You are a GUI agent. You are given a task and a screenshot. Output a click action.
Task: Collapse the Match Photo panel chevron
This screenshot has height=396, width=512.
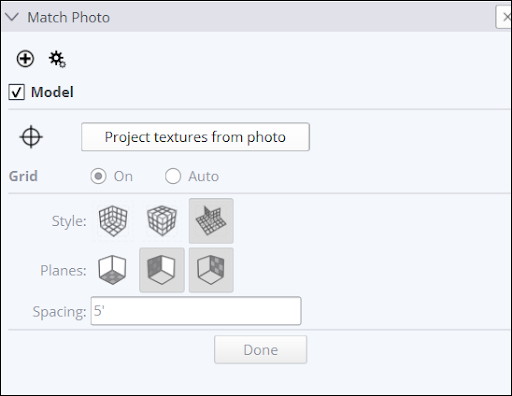12,17
